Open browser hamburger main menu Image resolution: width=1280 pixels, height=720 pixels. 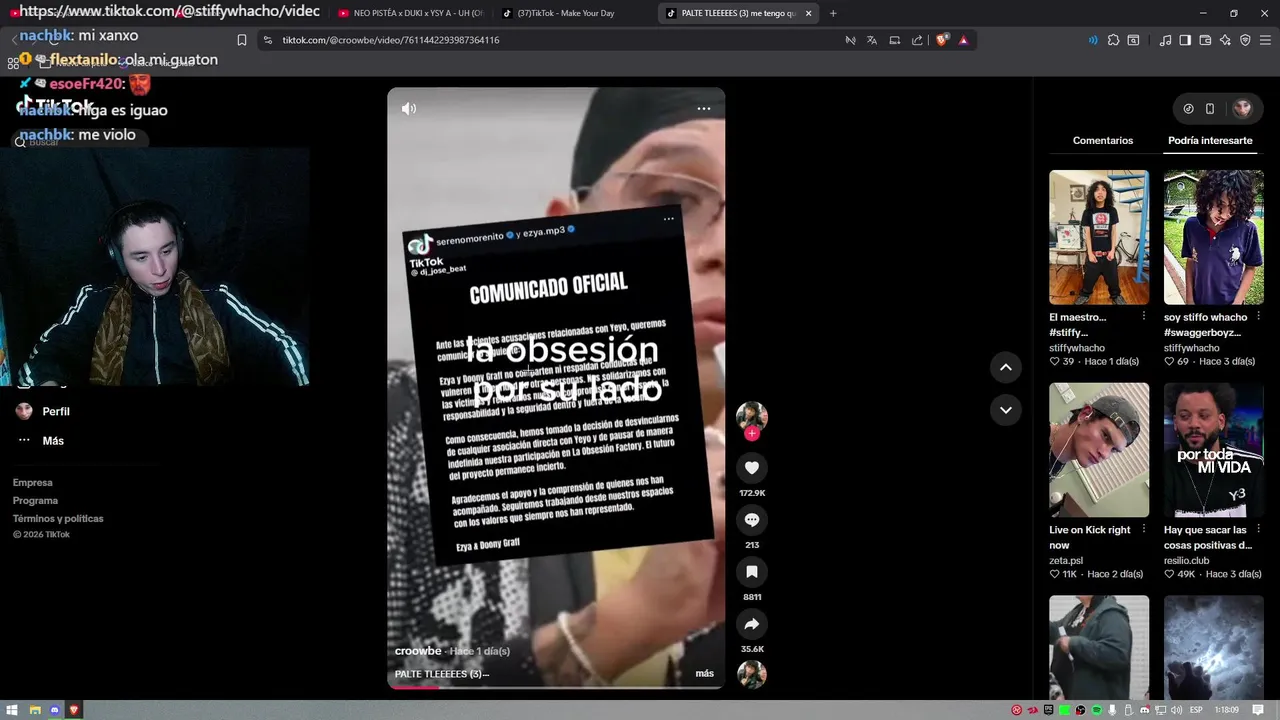tap(1265, 40)
